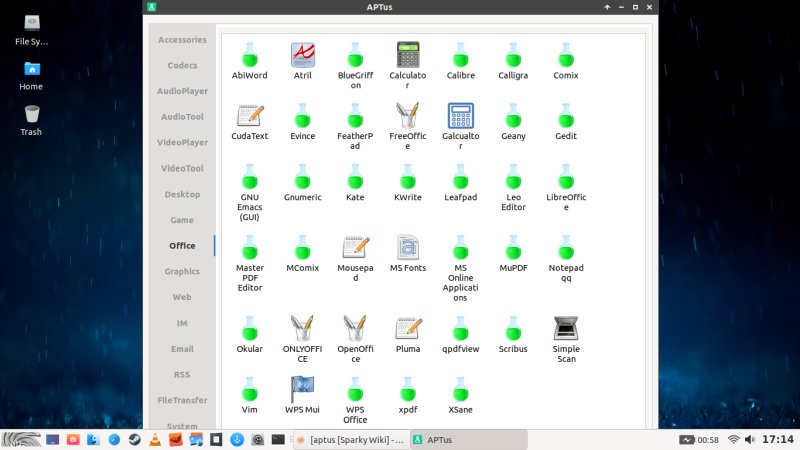Image resolution: width=800 pixels, height=450 pixels.
Task: Select the Leo Editor icon
Action: 513,177
